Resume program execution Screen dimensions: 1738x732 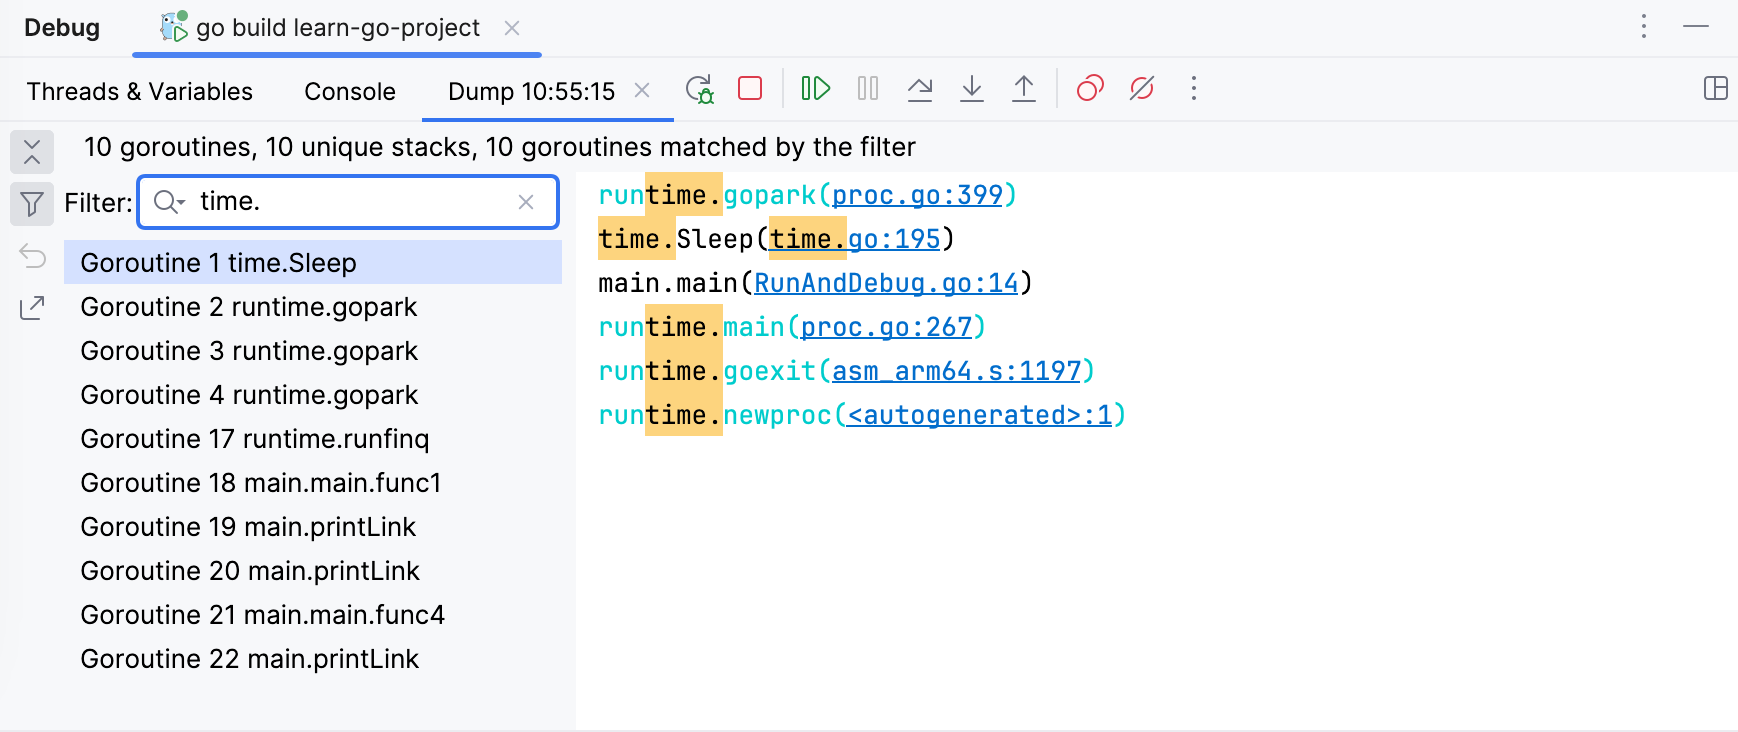(815, 89)
